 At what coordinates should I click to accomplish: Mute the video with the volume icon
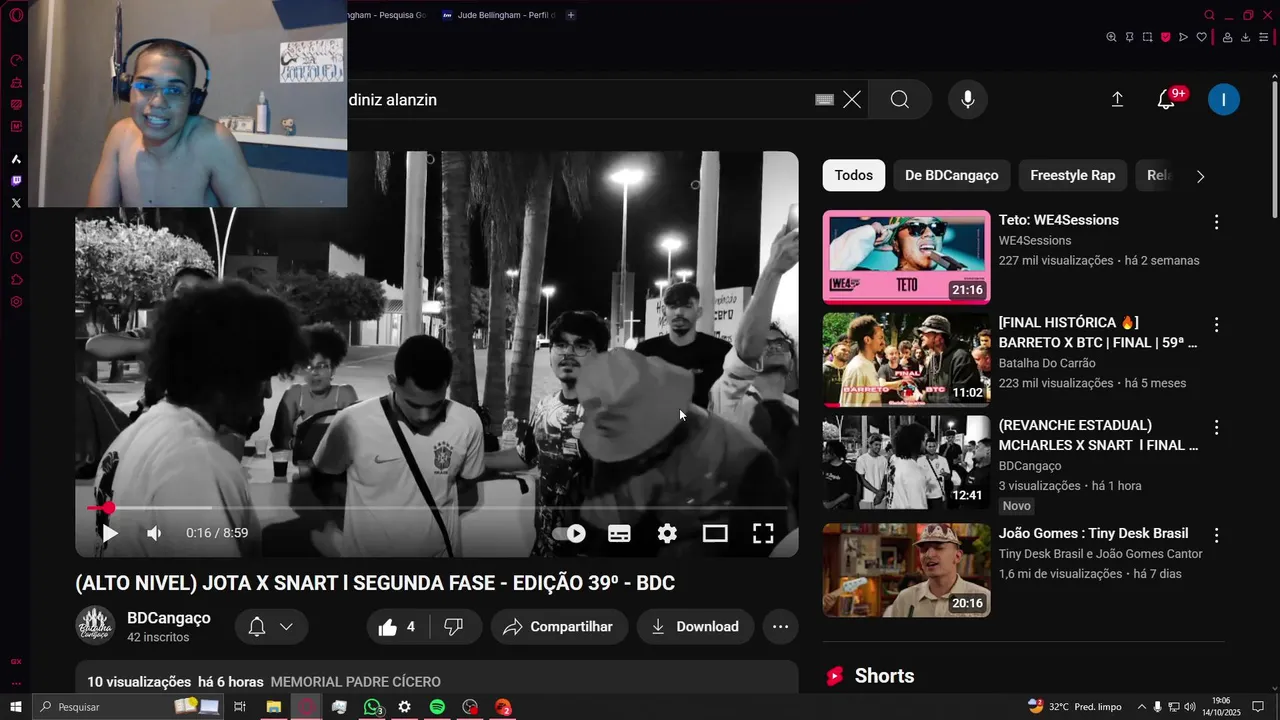154,533
